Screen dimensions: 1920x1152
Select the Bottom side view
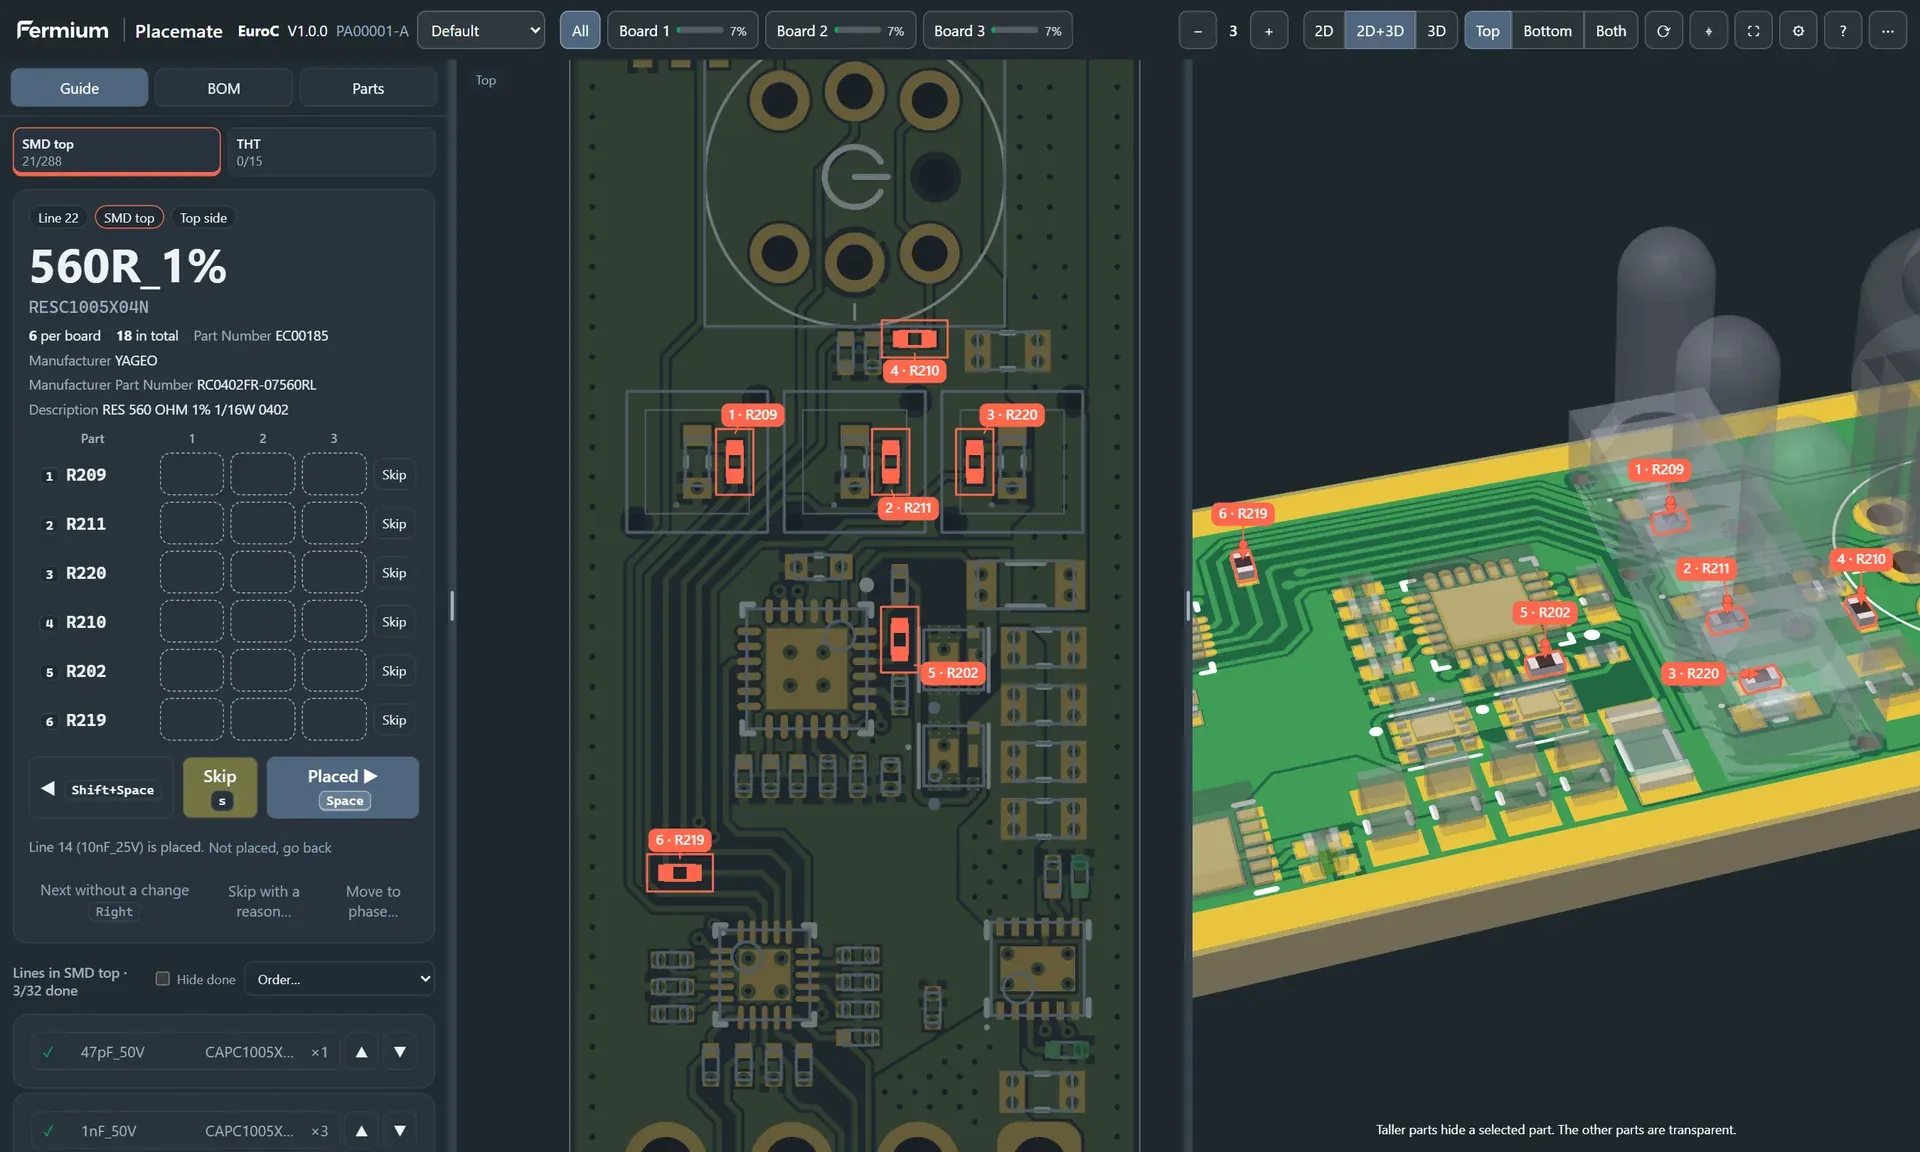1547,31
